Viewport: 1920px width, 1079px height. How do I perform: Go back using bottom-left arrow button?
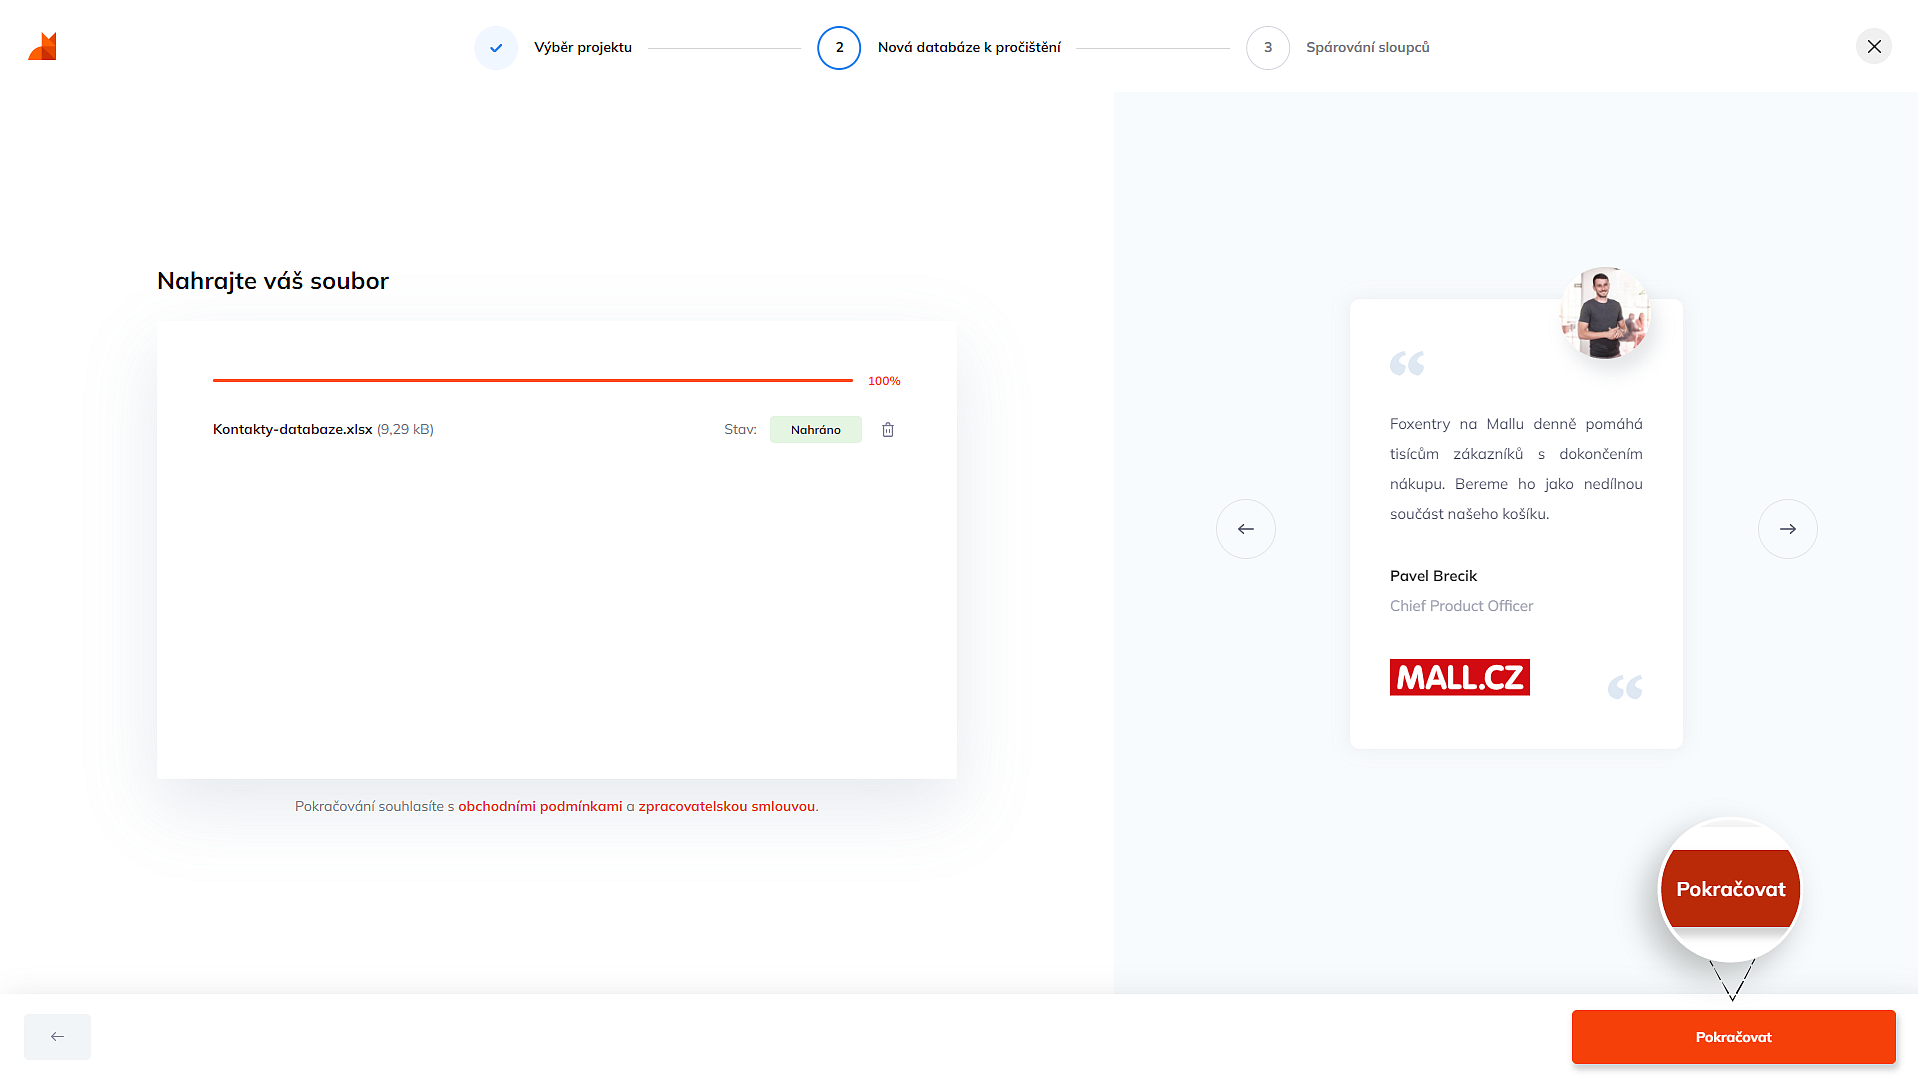(x=57, y=1037)
